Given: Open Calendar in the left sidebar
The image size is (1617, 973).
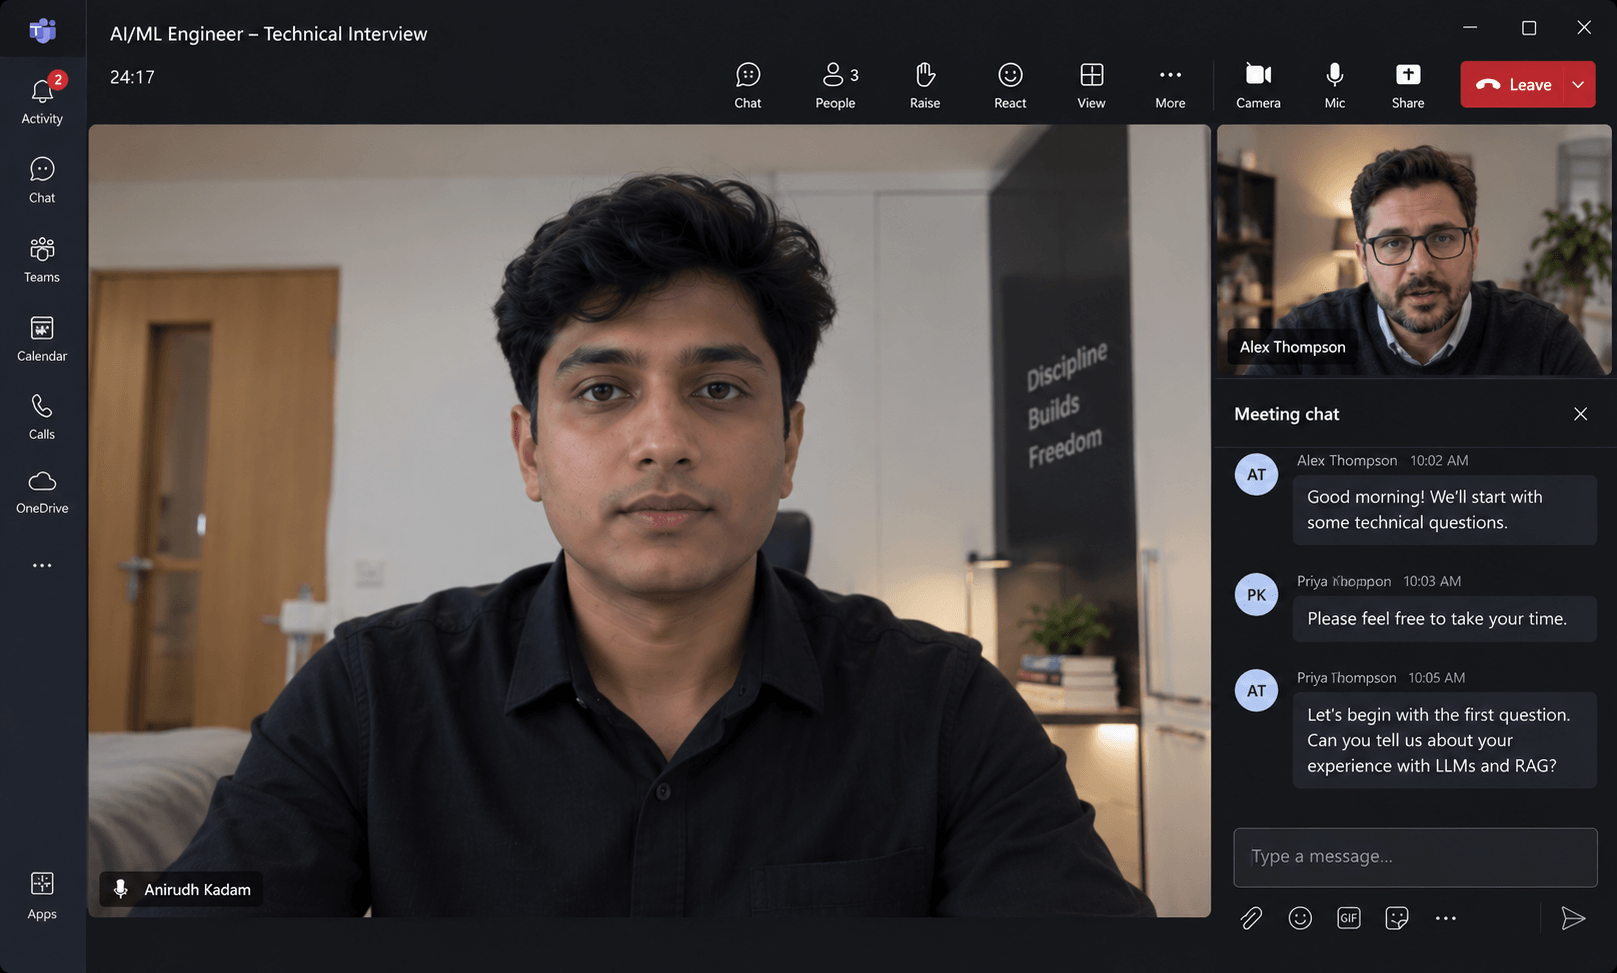Looking at the screenshot, I should (x=42, y=339).
